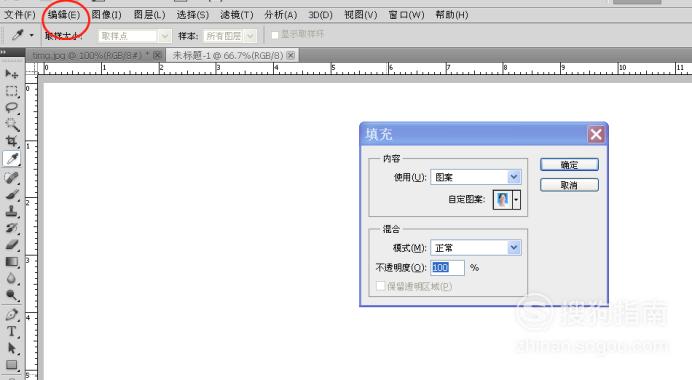This screenshot has height=380, width=692.
Task: Select the Type tool
Action: (x=11, y=331)
